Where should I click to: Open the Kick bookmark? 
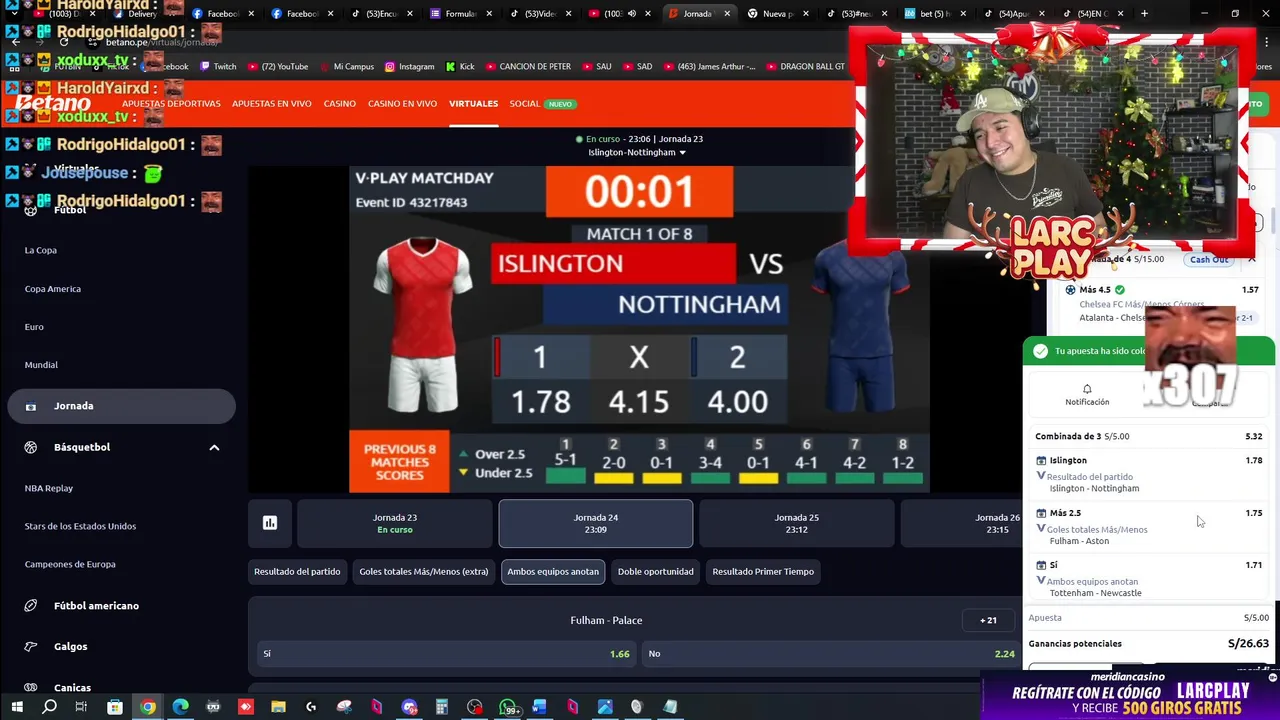point(460,66)
